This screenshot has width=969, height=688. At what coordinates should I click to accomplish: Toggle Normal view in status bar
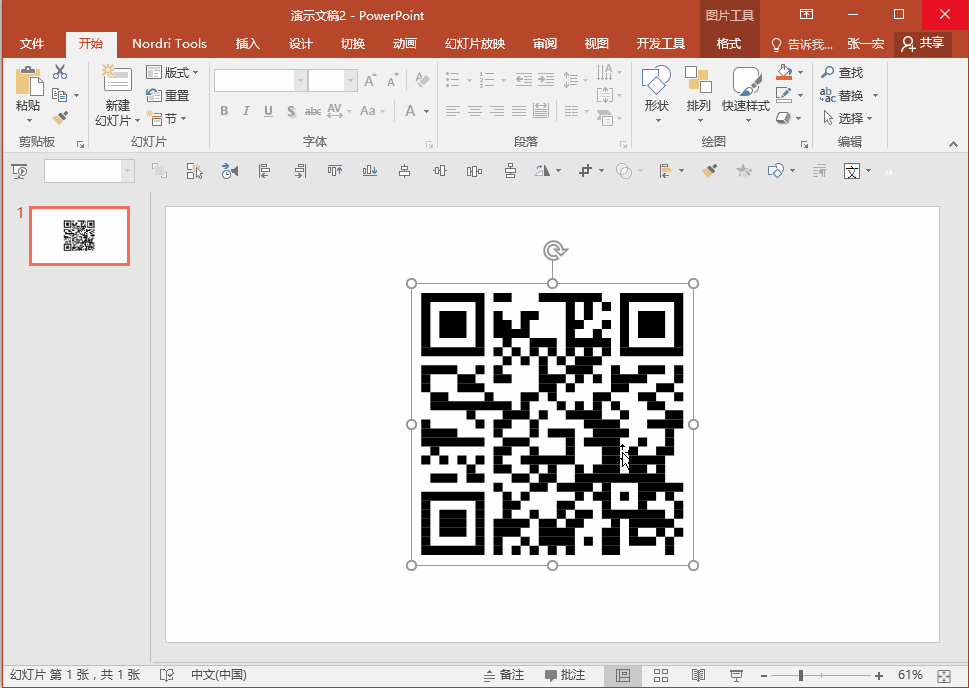[x=622, y=675]
